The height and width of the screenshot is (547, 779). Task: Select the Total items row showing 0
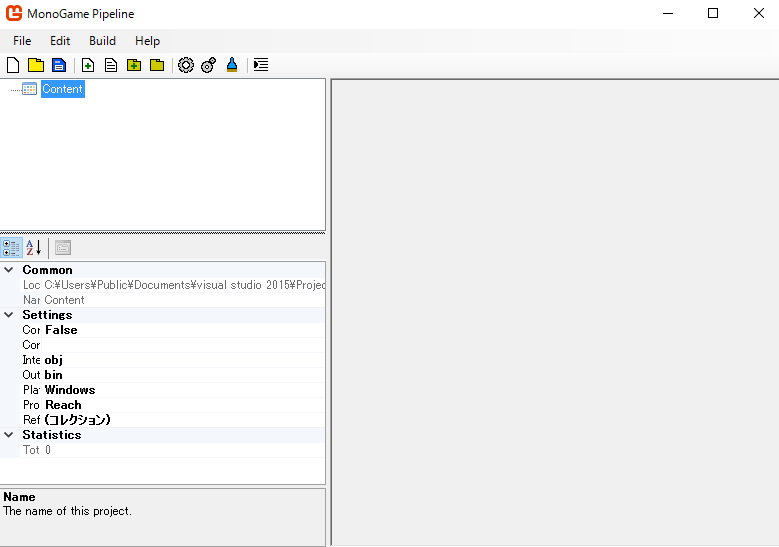173,450
